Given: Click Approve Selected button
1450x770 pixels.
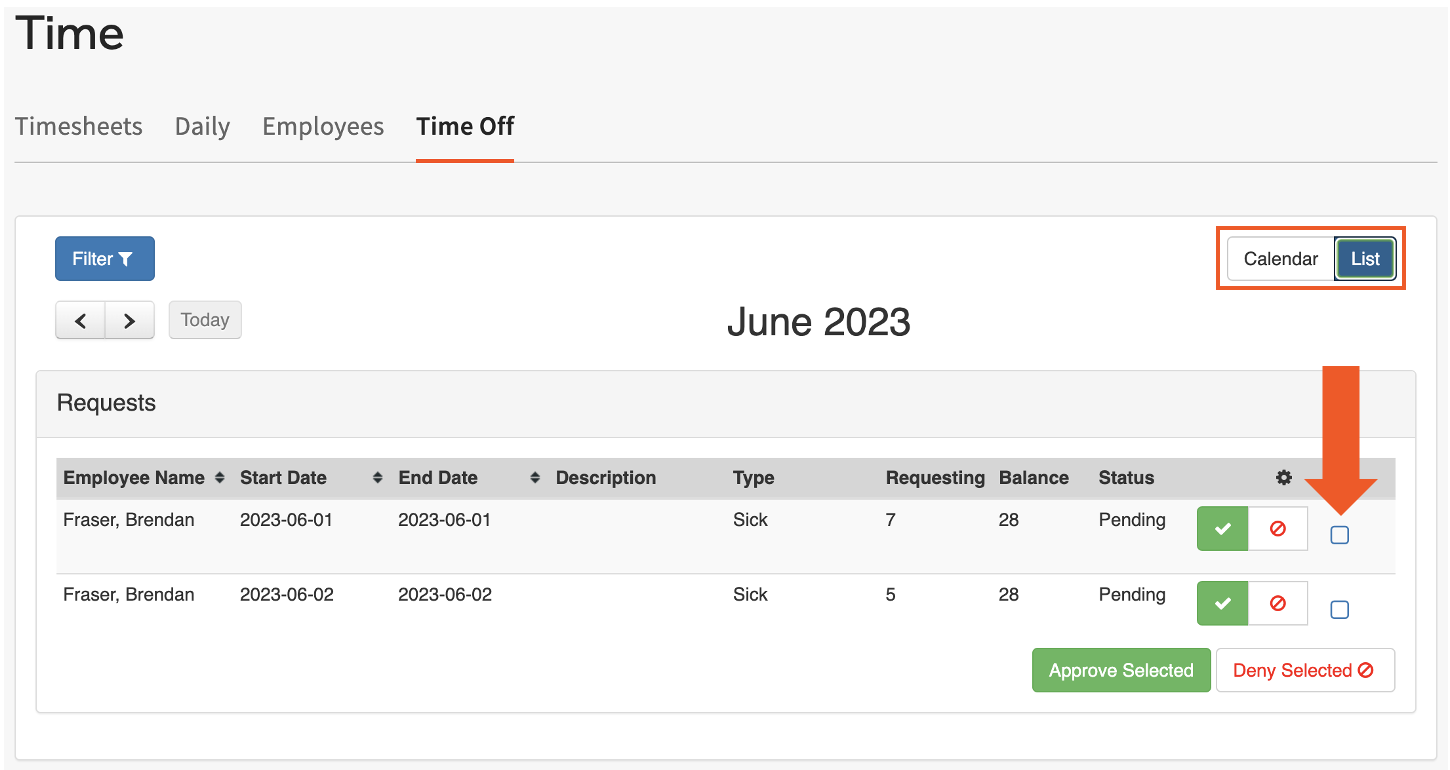Looking at the screenshot, I should (x=1121, y=671).
